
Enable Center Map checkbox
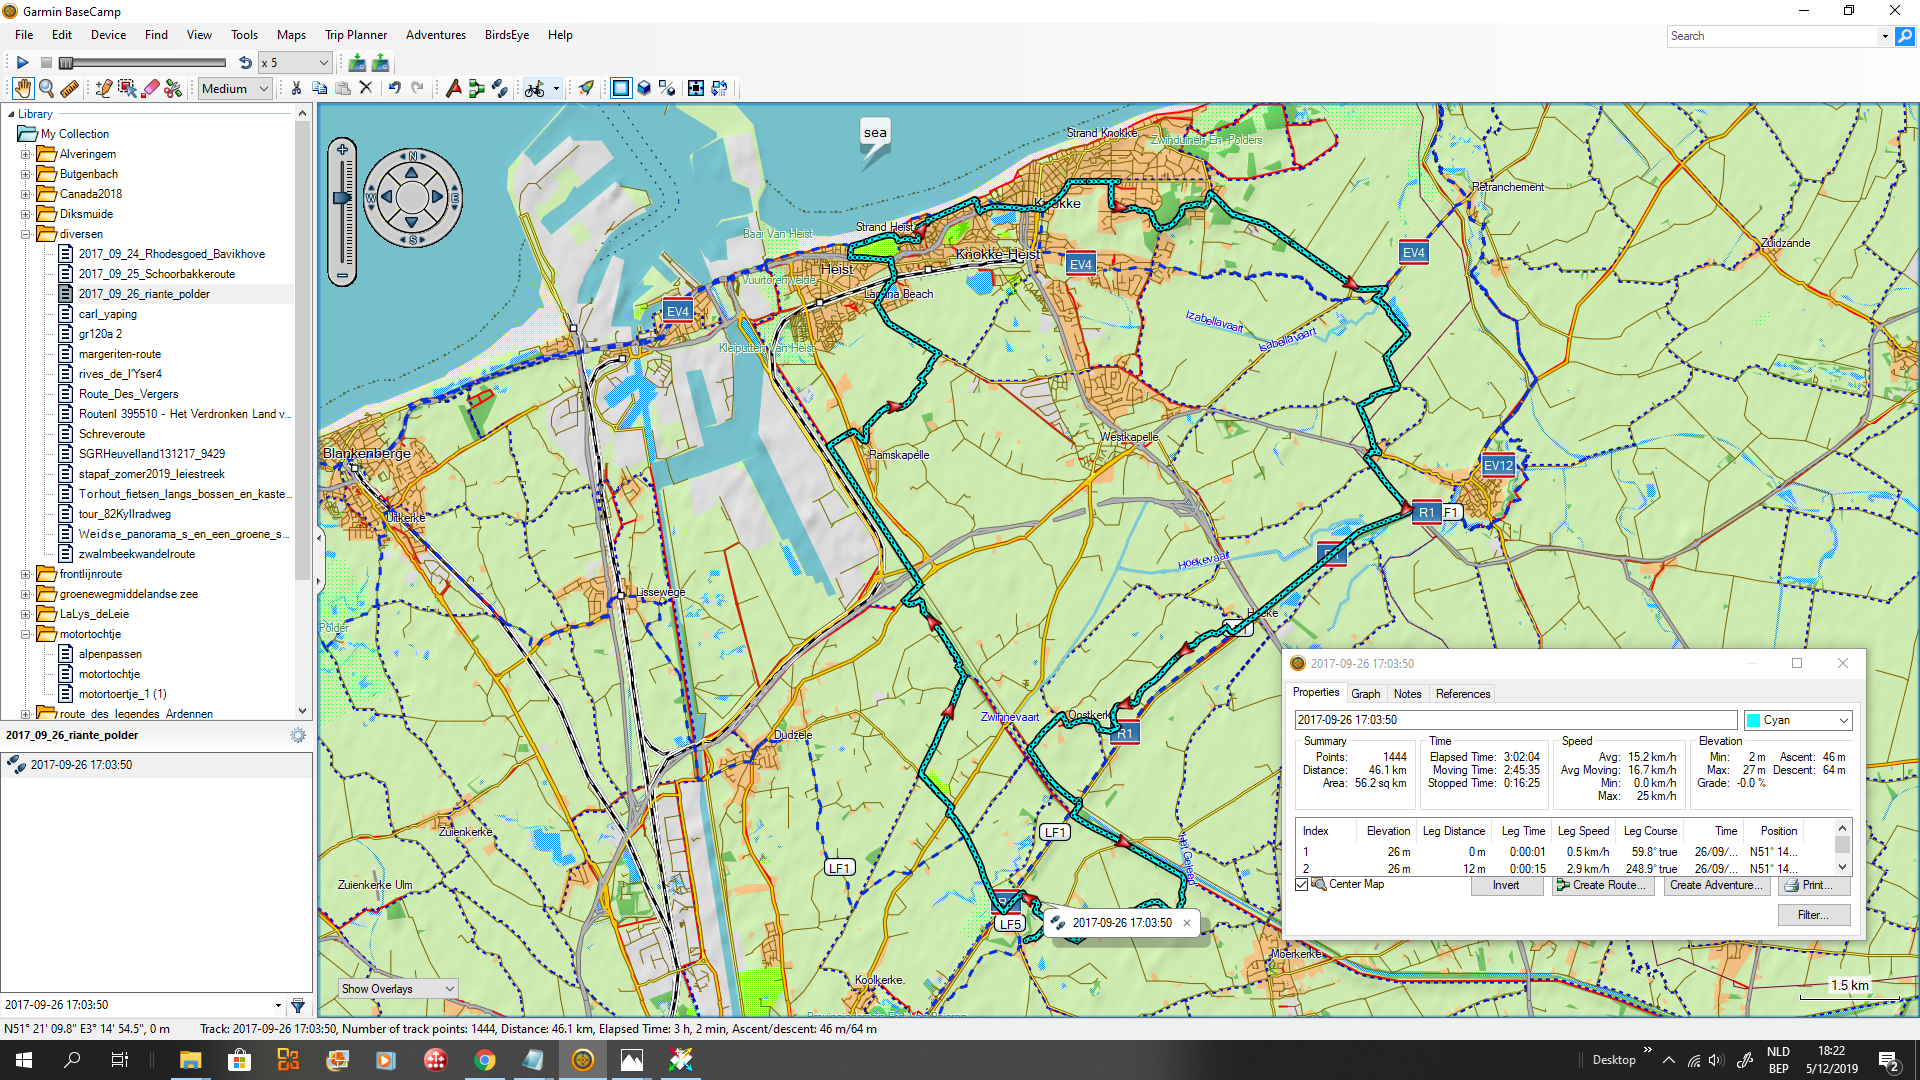(x=1301, y=885)
